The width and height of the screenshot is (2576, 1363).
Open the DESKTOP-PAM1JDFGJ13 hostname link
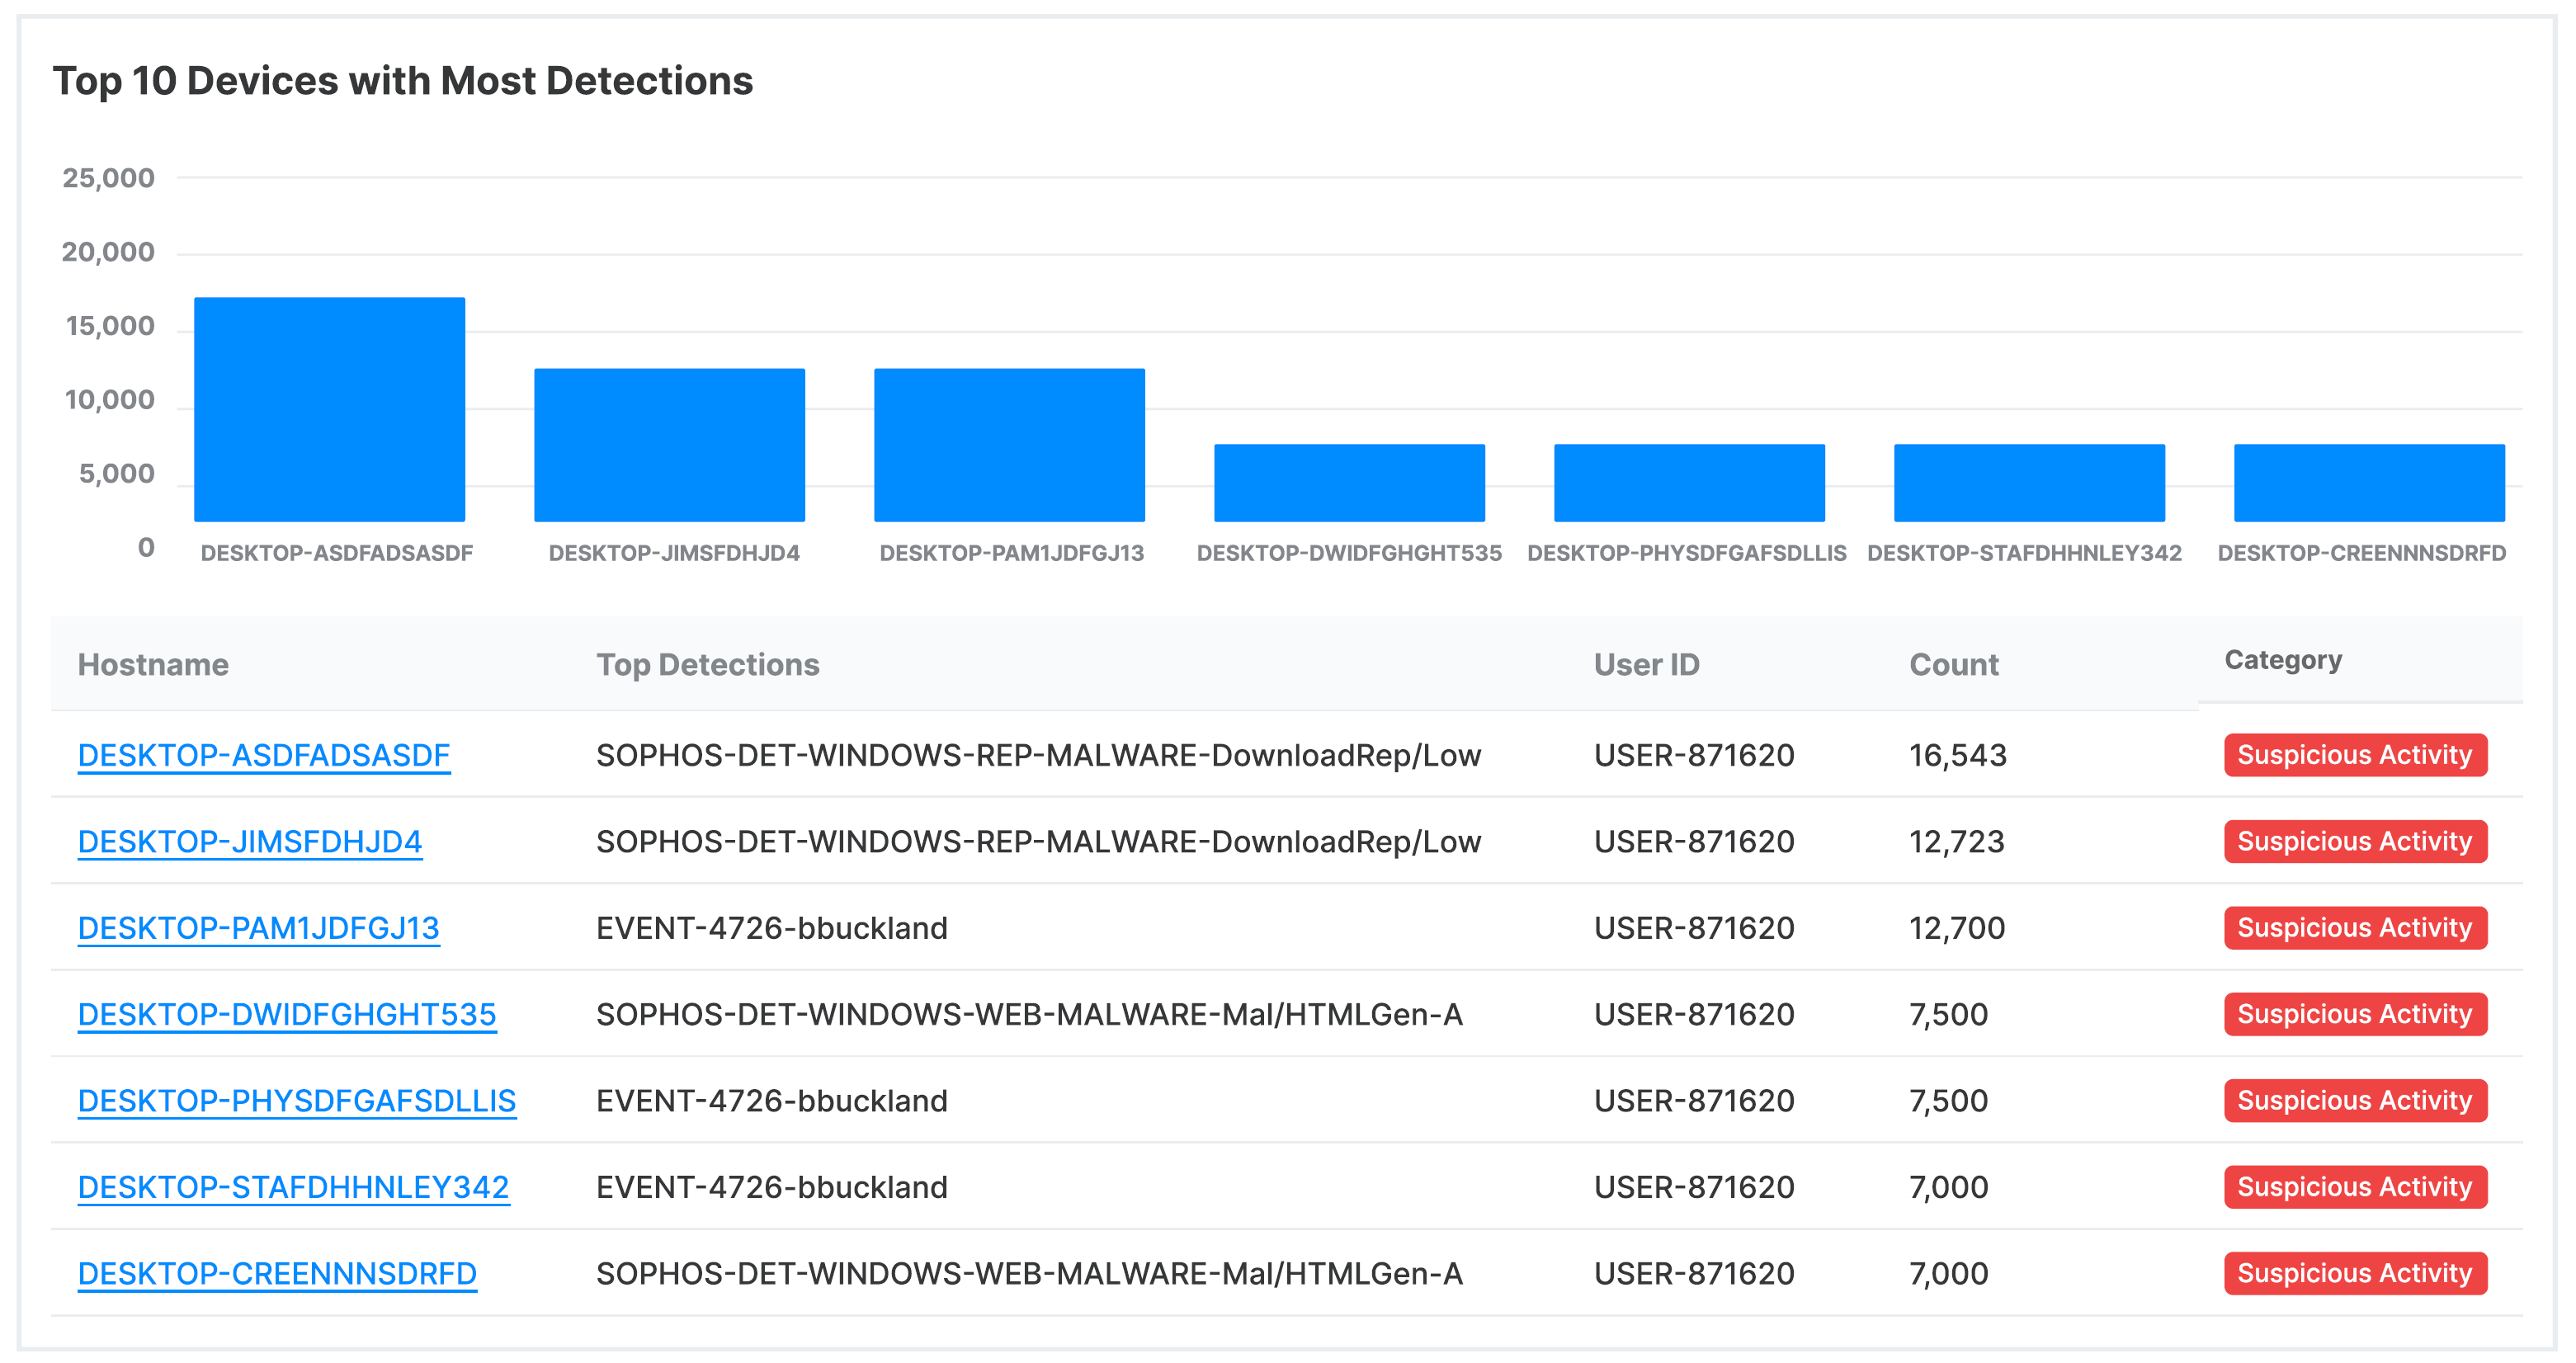pyautogui.click(x=258, y=928)
